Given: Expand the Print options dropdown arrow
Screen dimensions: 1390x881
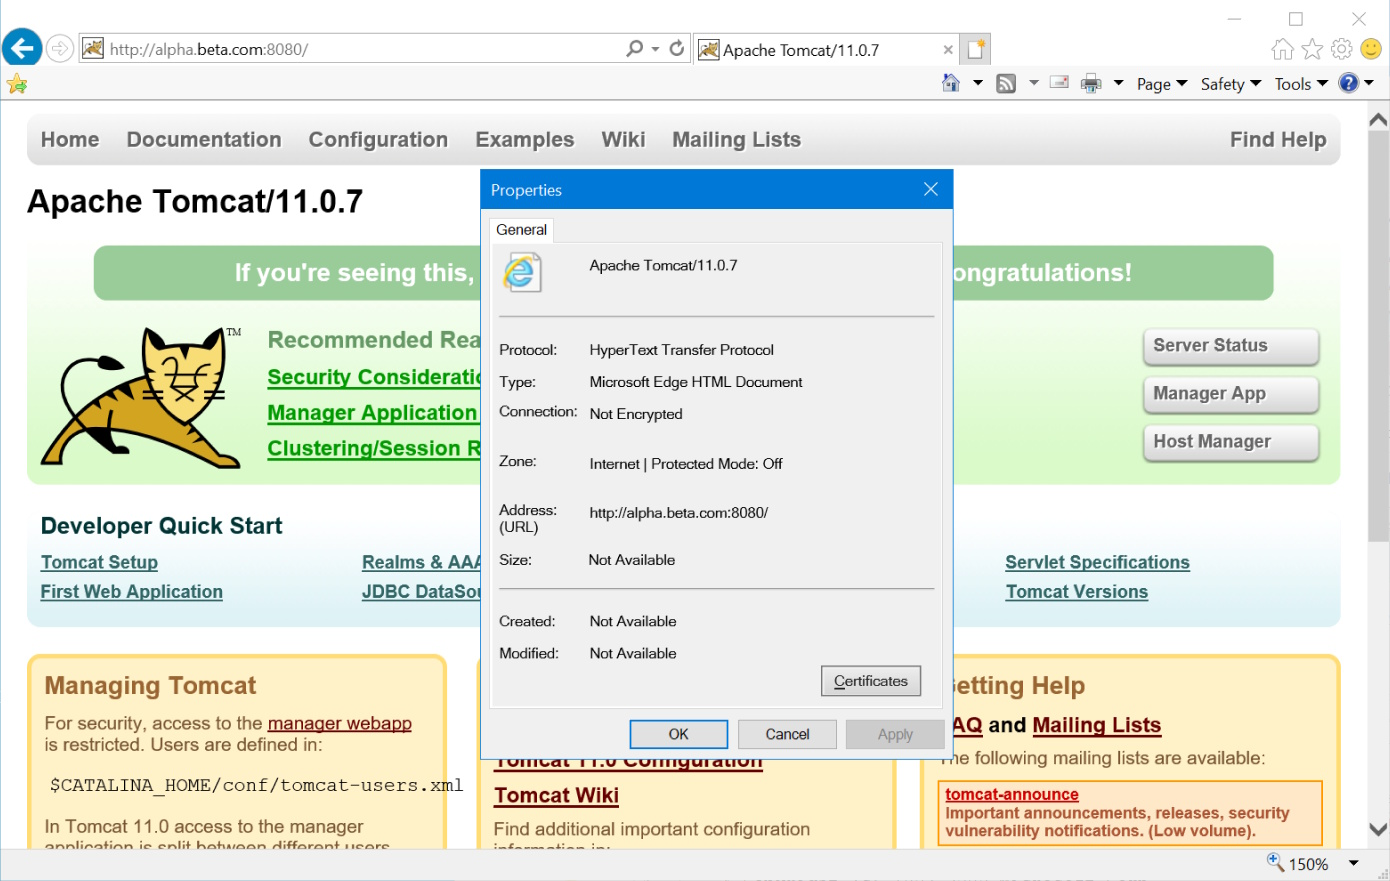Looking at the screenshot, I should (x=1118, y=83).
